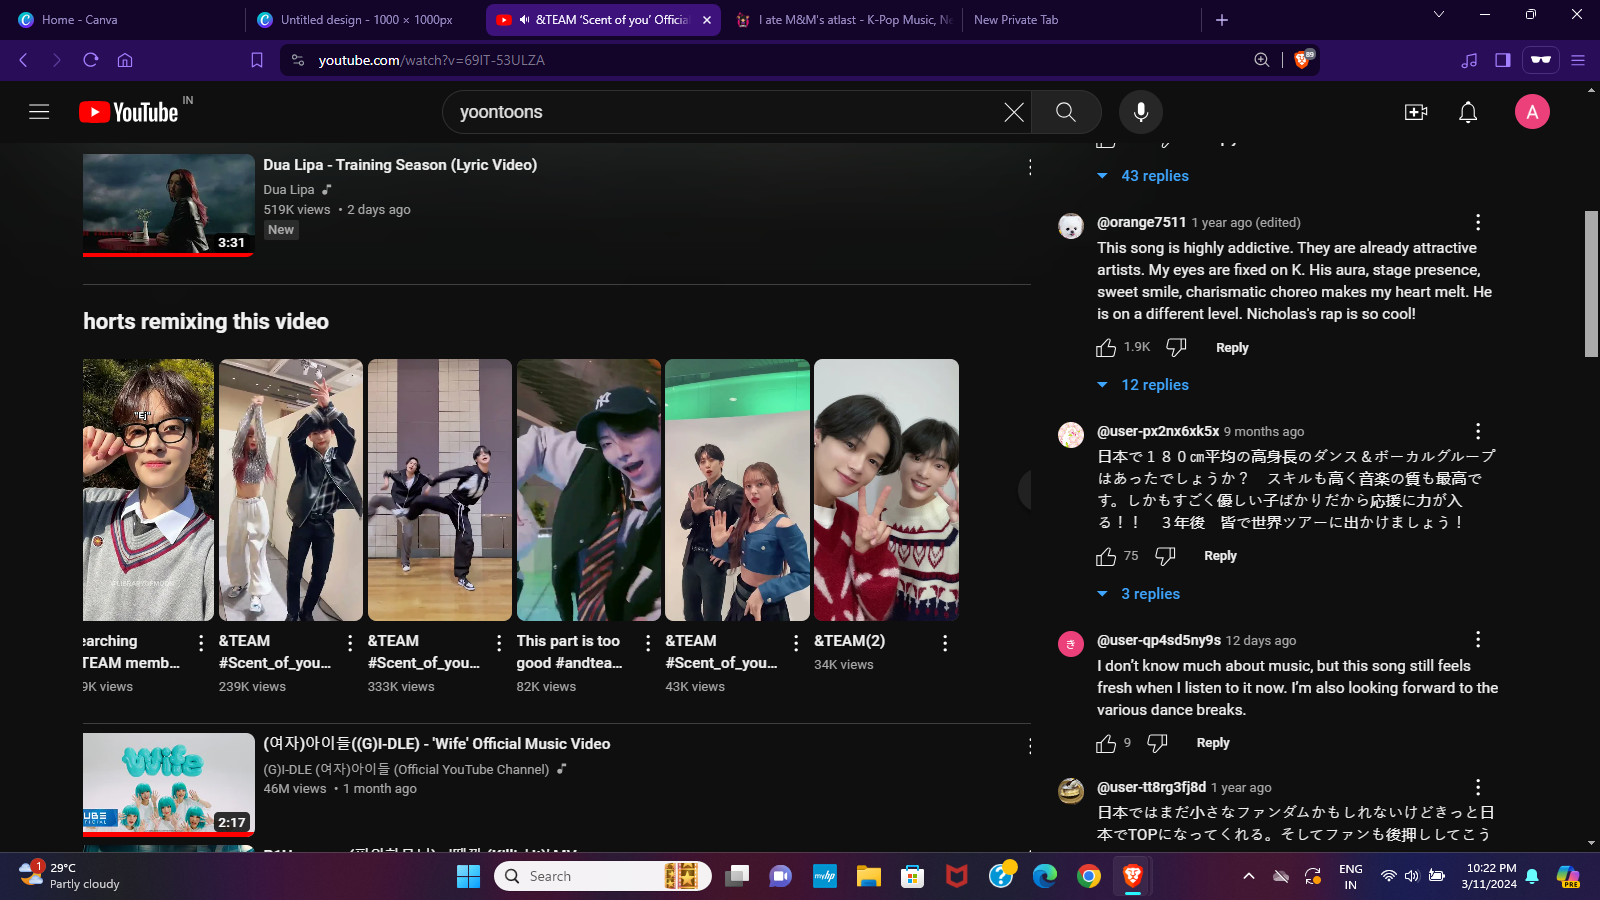Click the page vertical scrollbar thumb

pyautogui.click(x=1591, y=284)
